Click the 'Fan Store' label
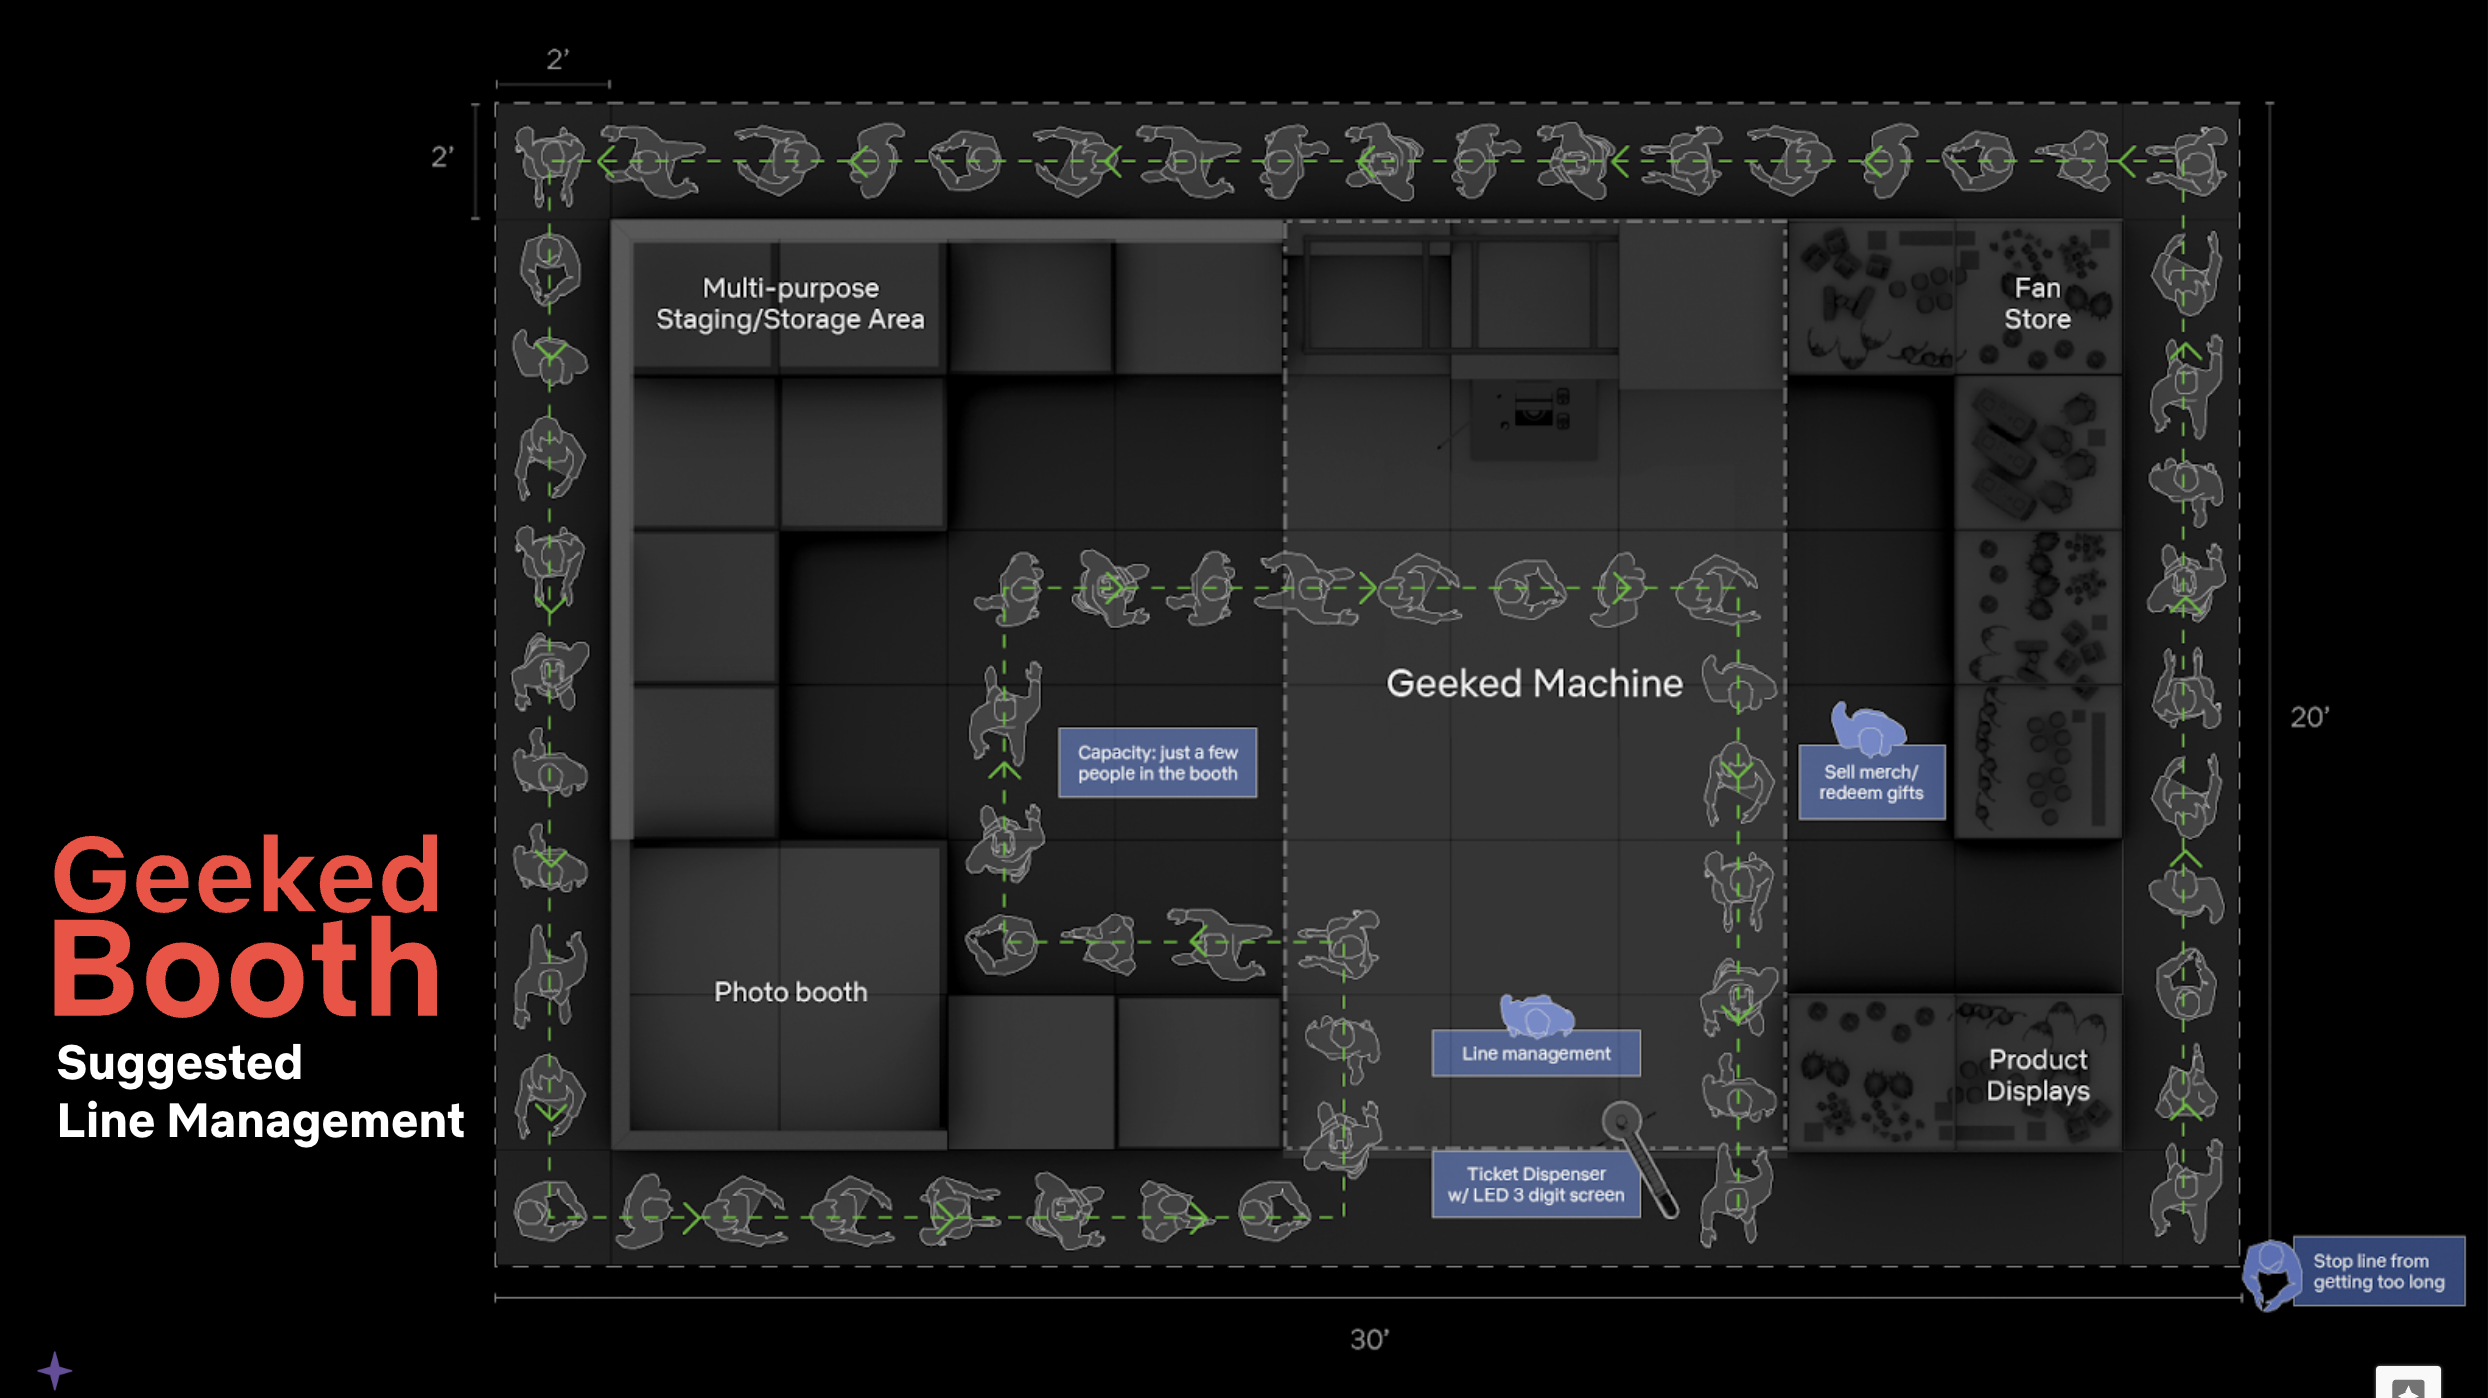2488x1398 pixels. pos(2037,303)
